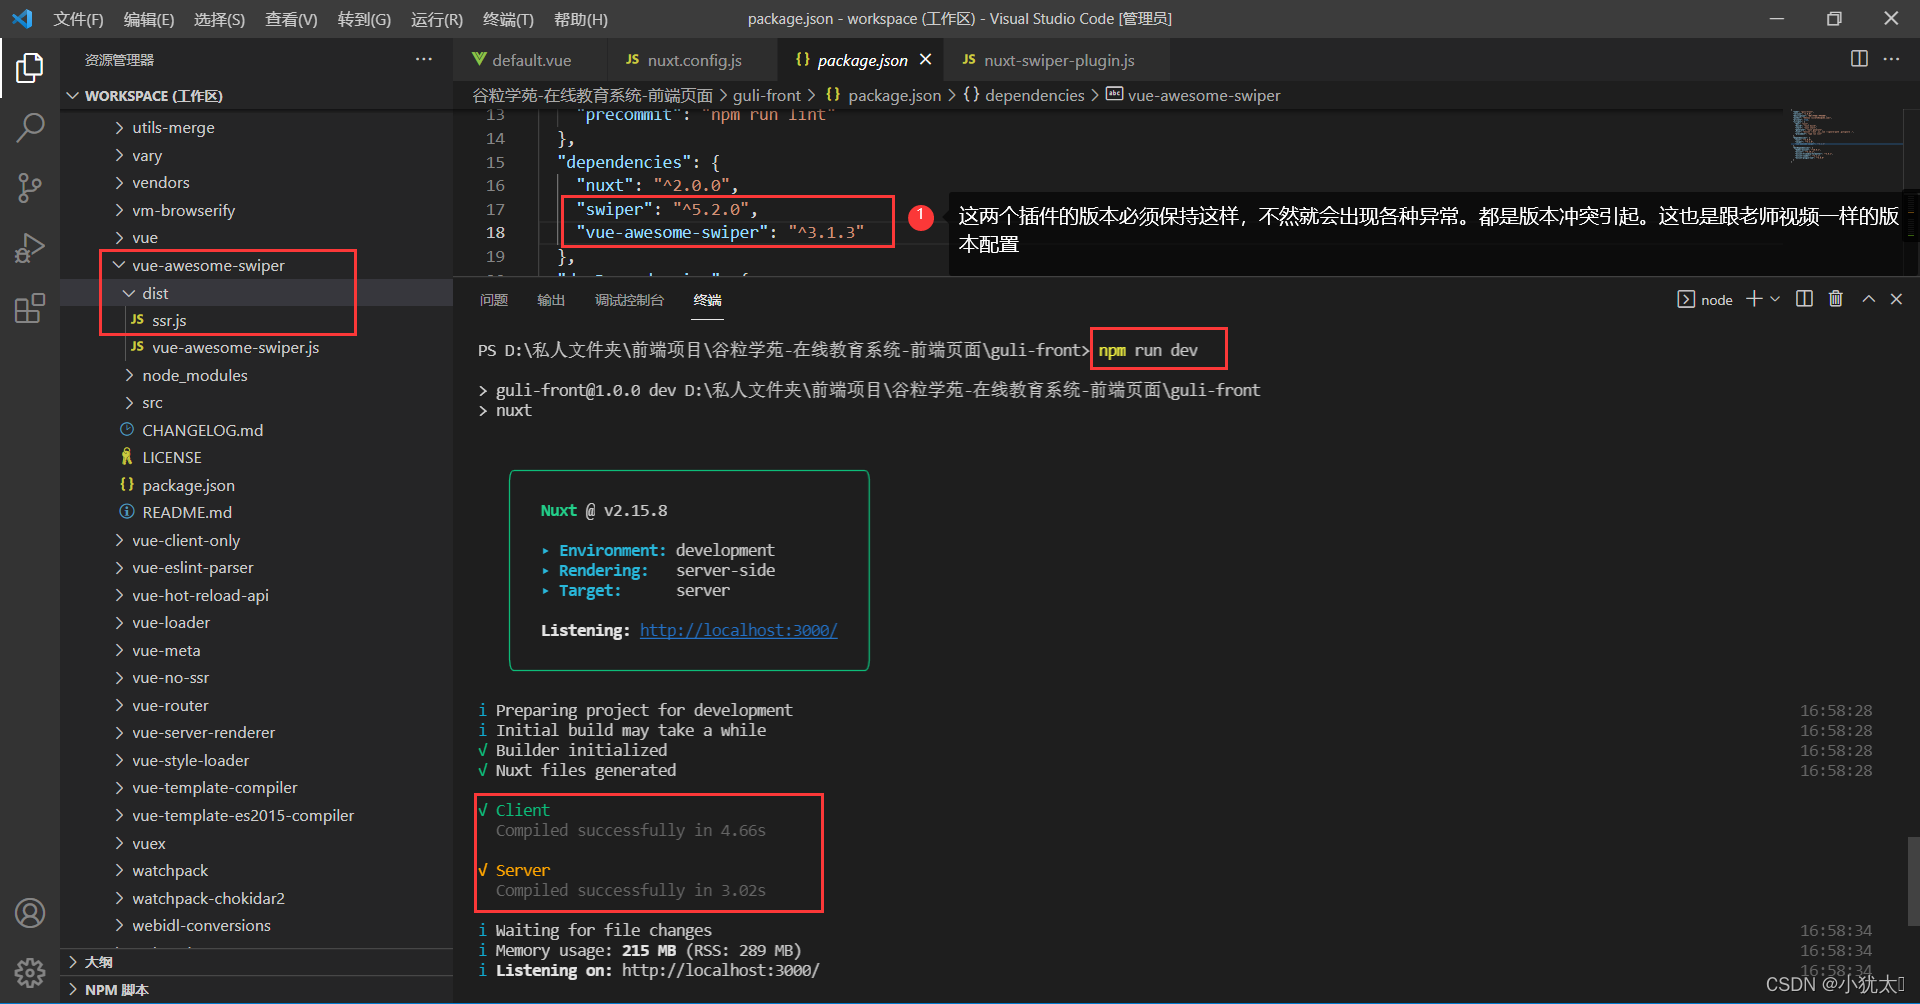This screenshot has height=1004, width=1920.
Task: Open the 帮助(H) menu
Action: pos(580,19)
